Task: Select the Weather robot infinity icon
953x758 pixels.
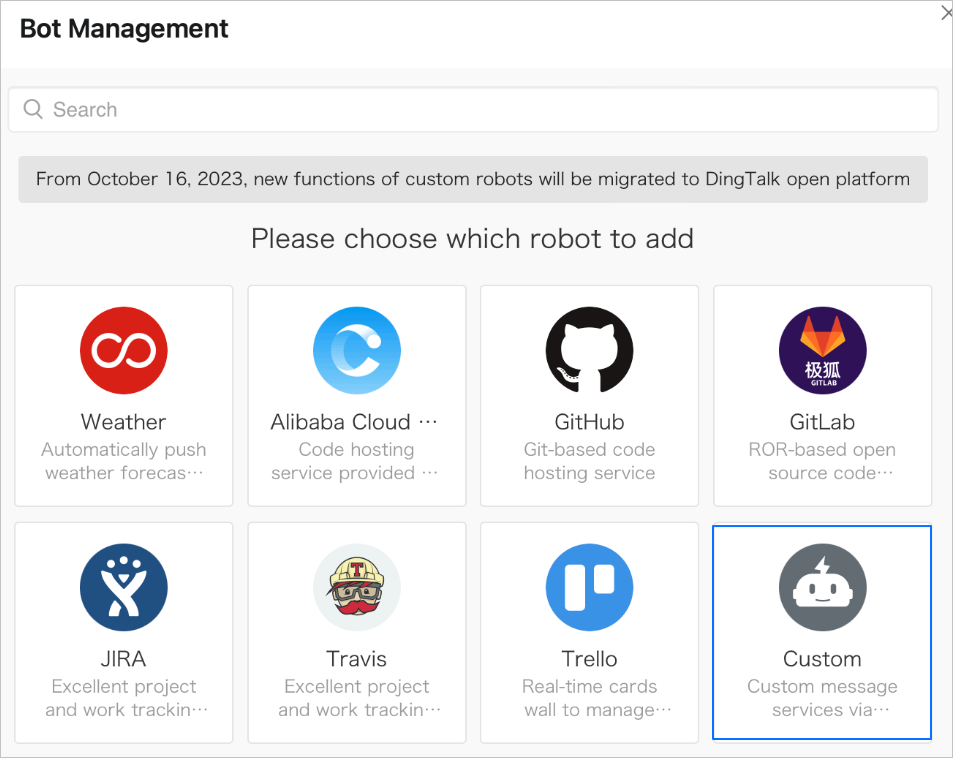Action: tap(123, 351)
